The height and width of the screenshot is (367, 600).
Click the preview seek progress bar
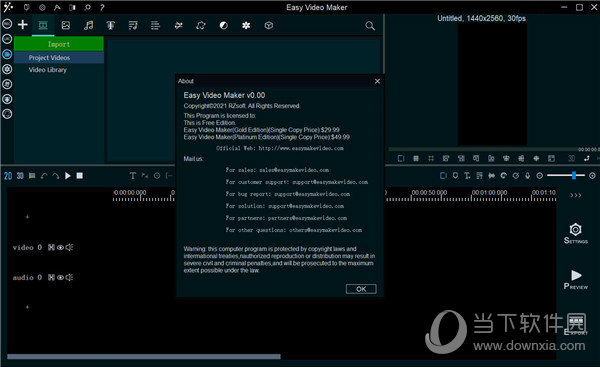tap(484, 149)
